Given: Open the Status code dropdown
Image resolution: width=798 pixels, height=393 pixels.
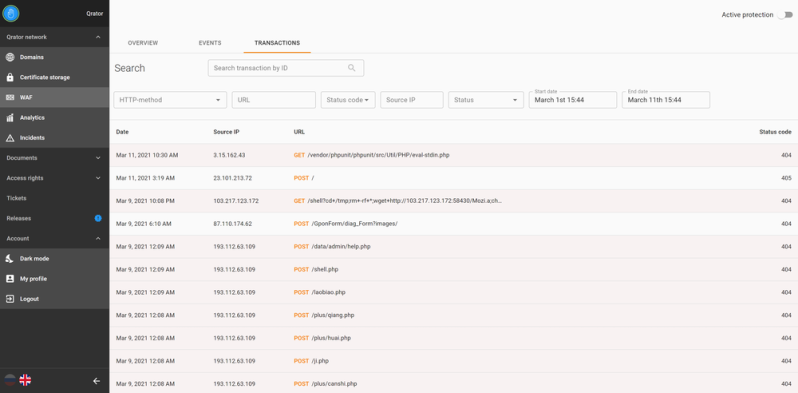Looking at the screenshot, I should coord(348,100).
